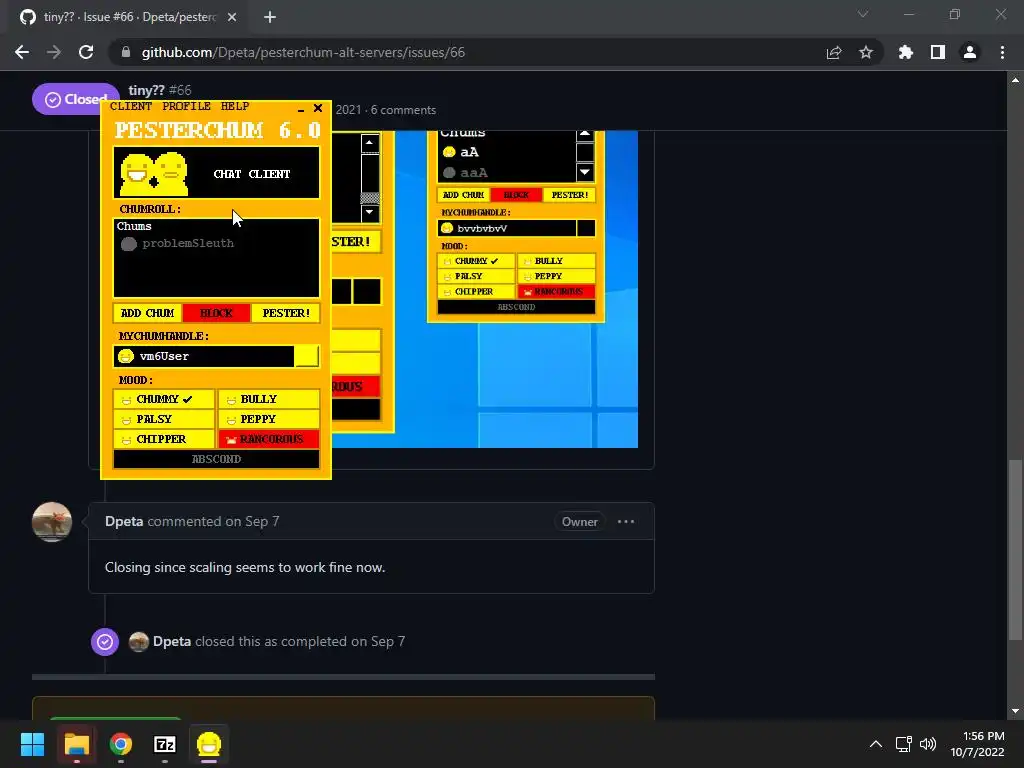Close the Pesterchum window
The height and width of the screenshot is (768, 1024).
[x=318, y=108]
